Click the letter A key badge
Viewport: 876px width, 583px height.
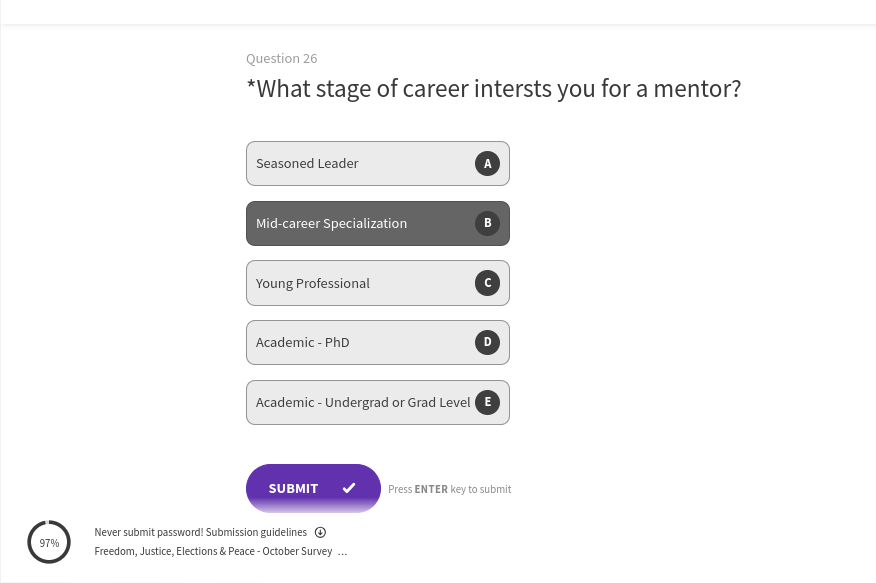(487, 164)
